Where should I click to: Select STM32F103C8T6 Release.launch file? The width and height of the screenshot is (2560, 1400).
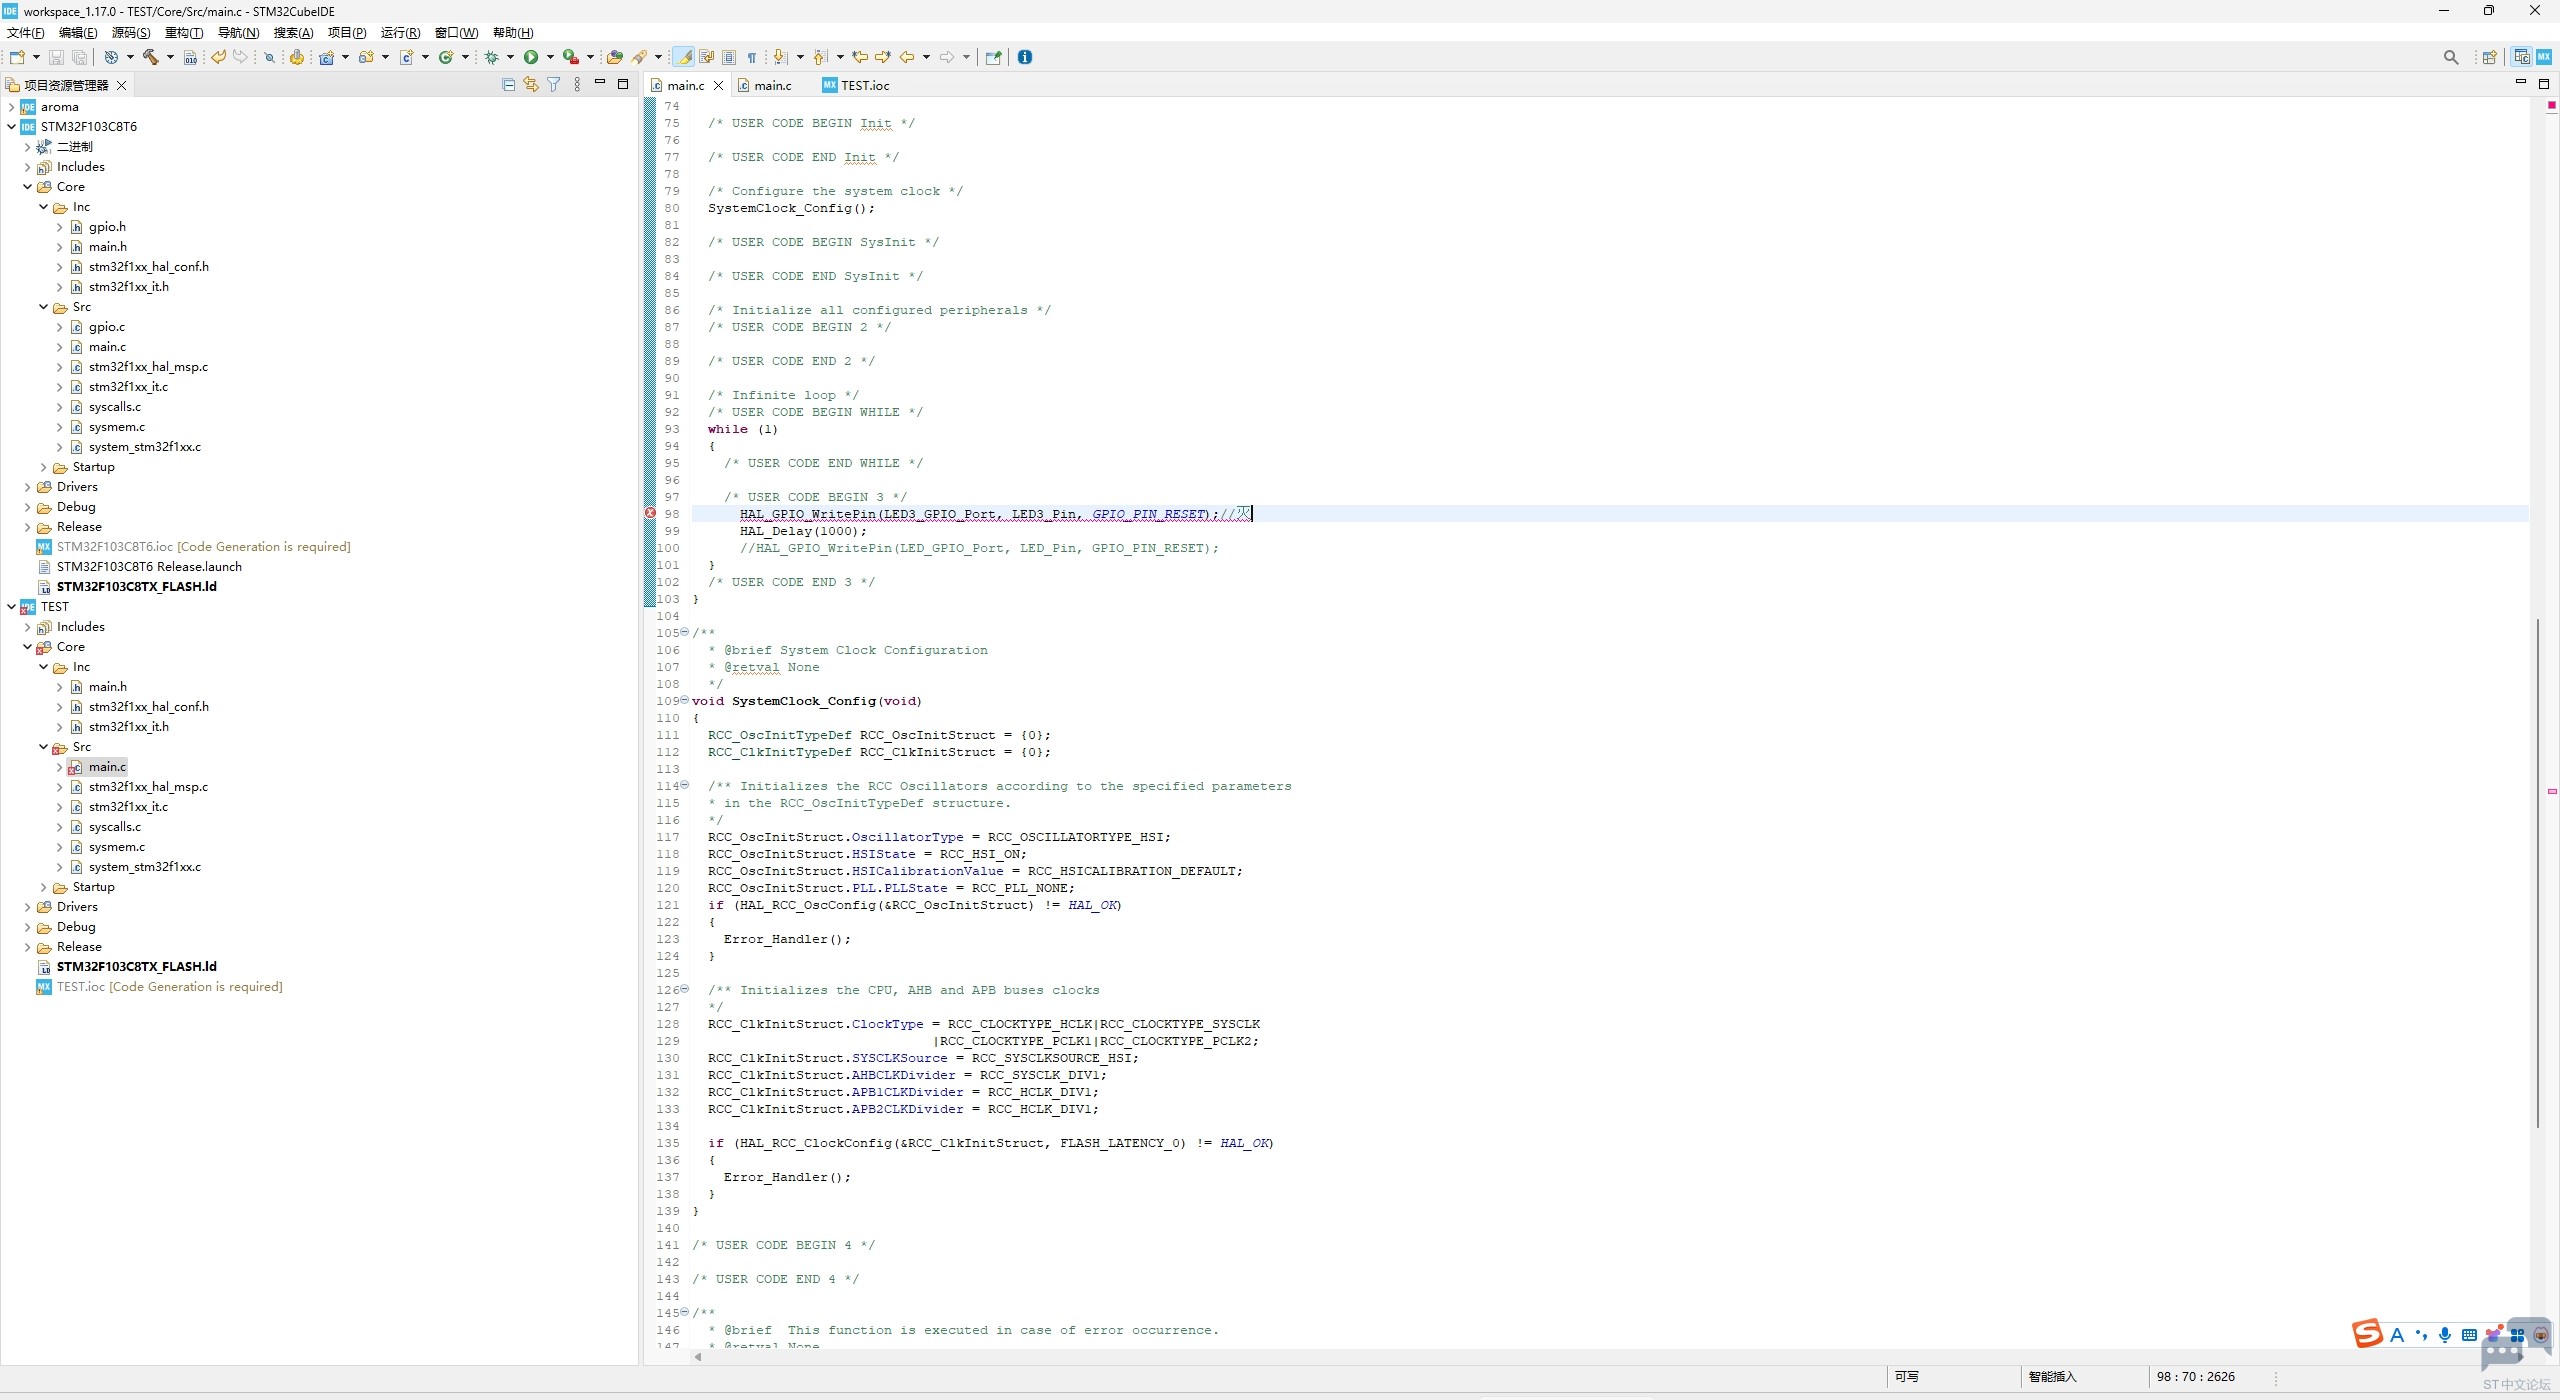click(149, 567)
